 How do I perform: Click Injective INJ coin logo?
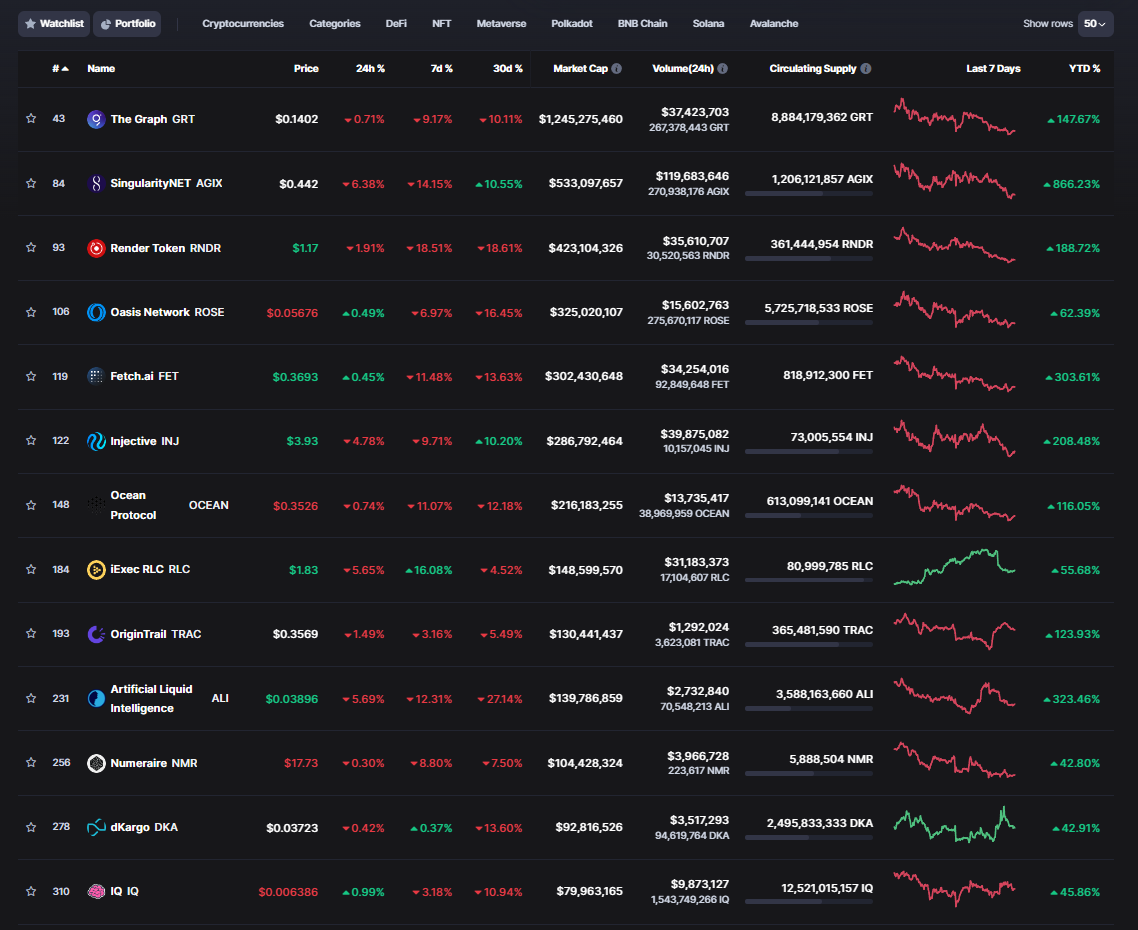click(96, 441)
